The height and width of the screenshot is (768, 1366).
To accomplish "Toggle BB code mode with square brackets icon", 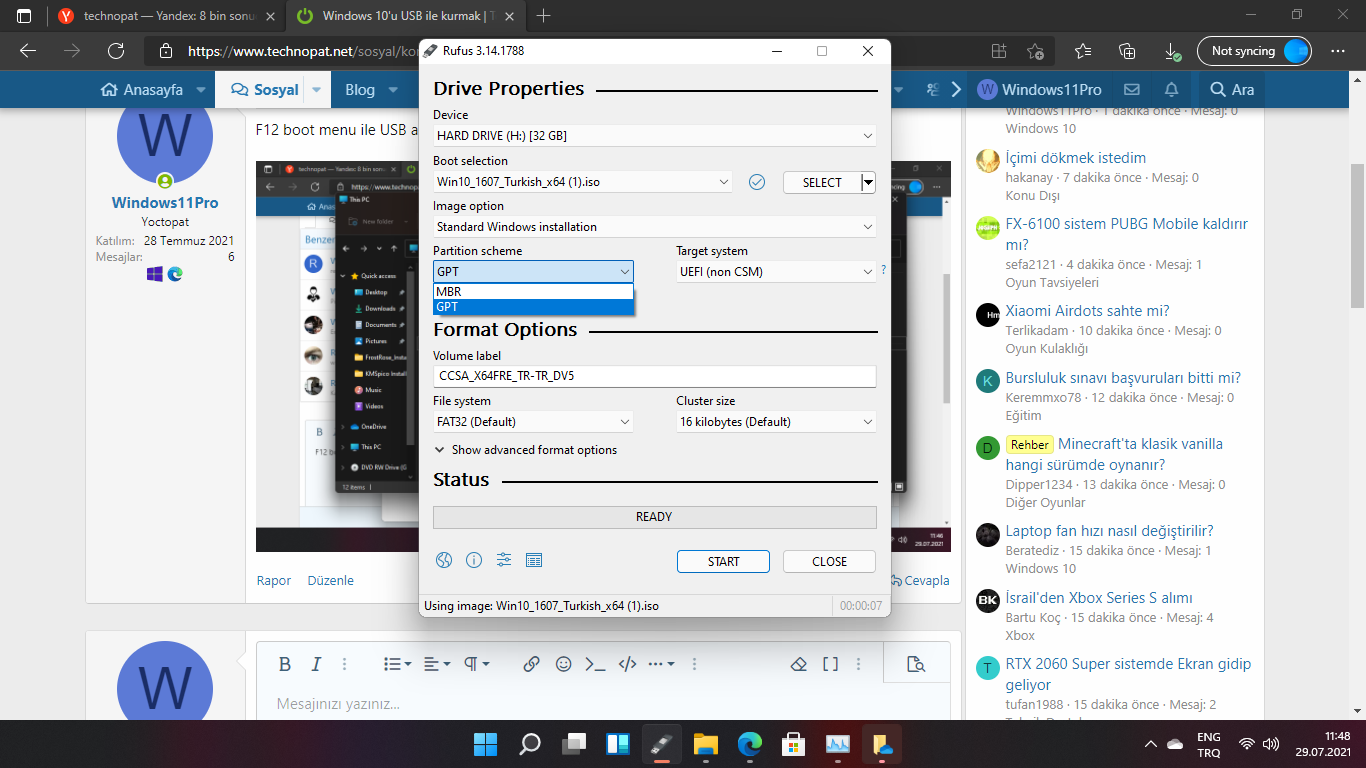I will 830,664.
